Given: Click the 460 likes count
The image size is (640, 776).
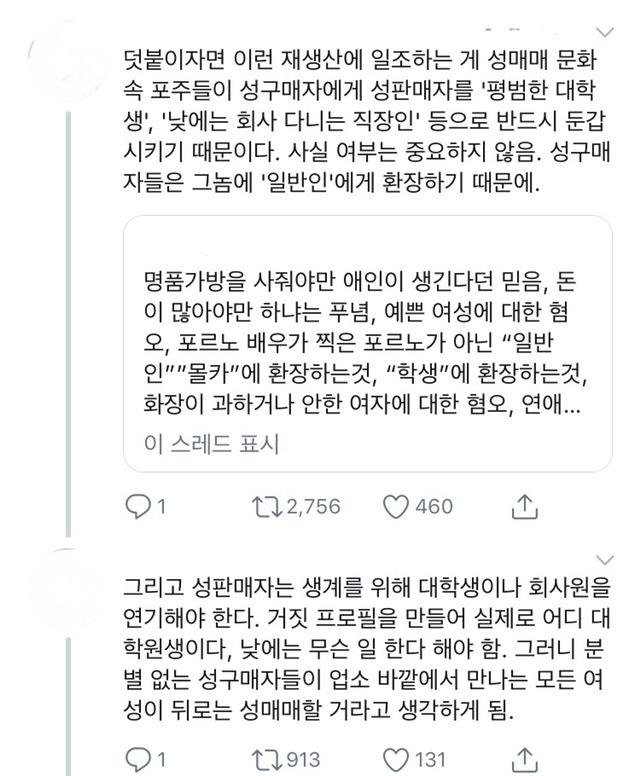Looking at the screenshot, I should 434,507.
